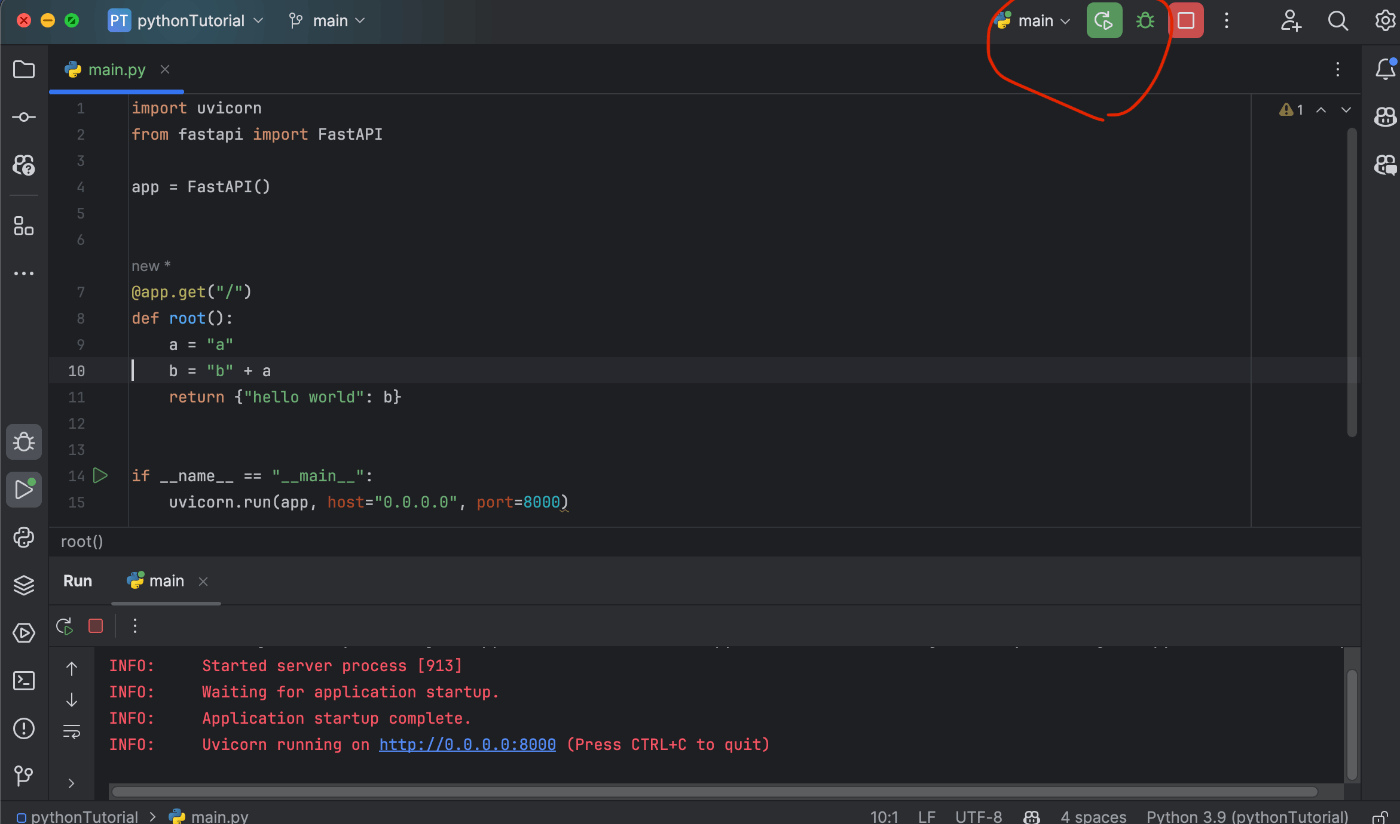Open the Problems tool window
Screen dimensions: 1400x824
tap(24, 728)
